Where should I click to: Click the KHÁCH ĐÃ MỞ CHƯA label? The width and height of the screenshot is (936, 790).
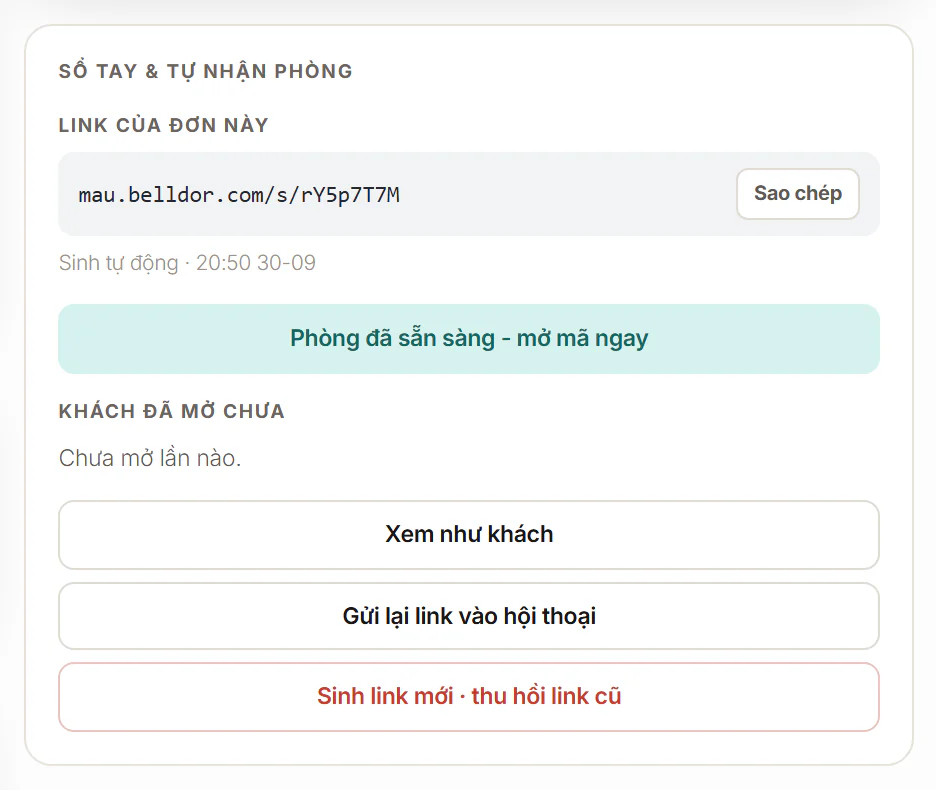click(172, 411)
